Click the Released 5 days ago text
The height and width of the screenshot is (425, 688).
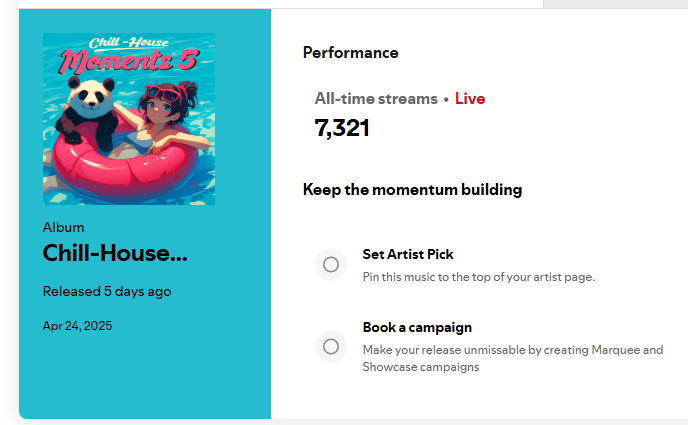coord(107,292)
